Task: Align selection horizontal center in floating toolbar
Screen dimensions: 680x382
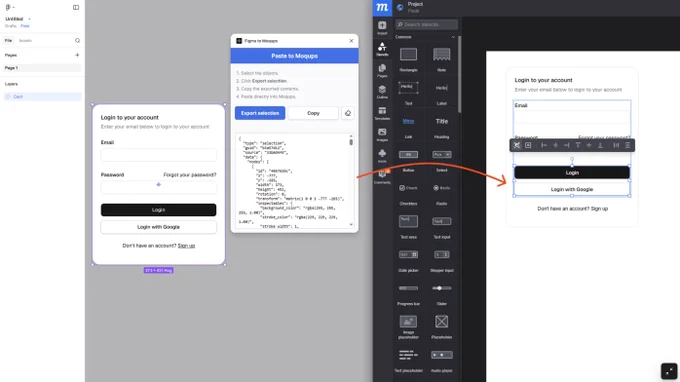Action: 555,145
